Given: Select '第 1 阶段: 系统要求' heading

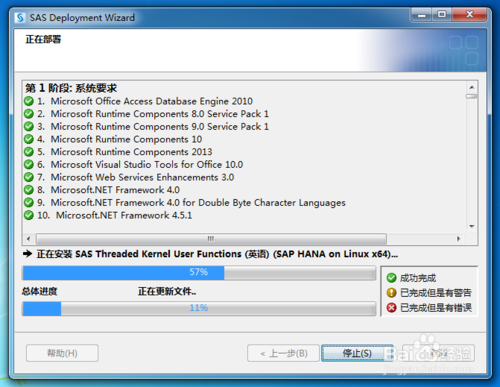Looking at the screenshot, I should [x=71, y=88].
